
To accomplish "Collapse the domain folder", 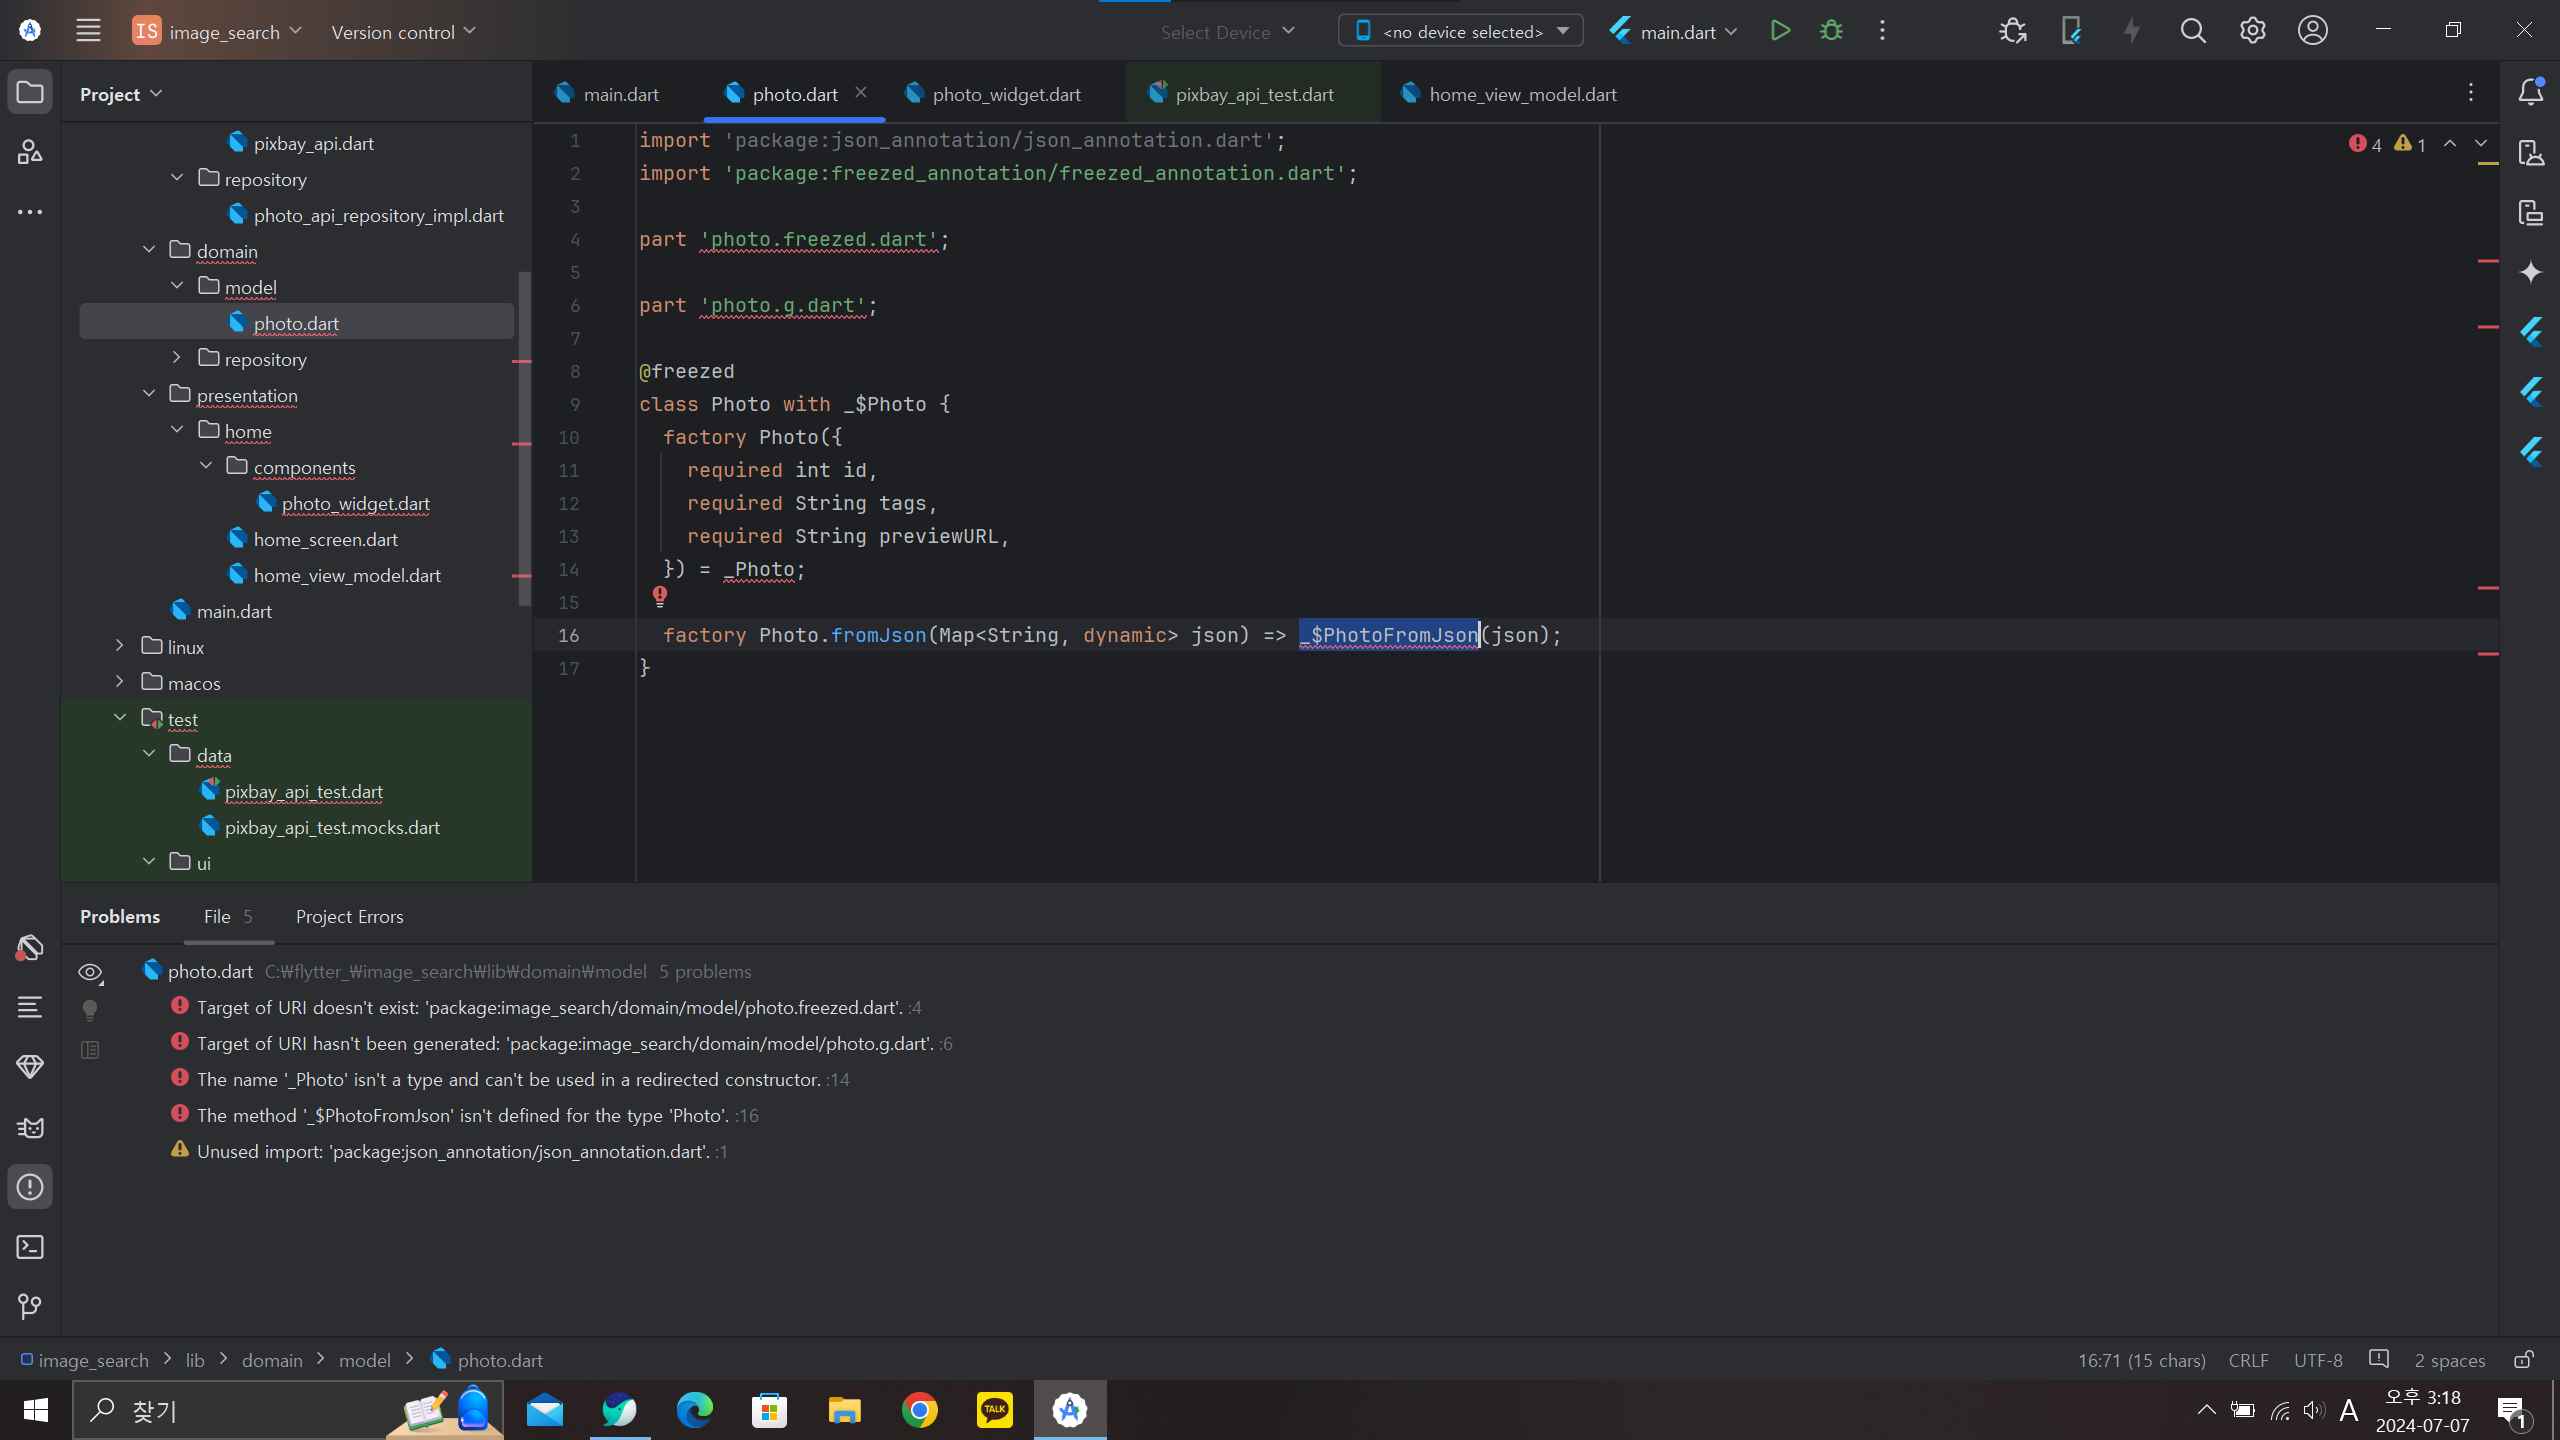I will [x=149, y=250].
